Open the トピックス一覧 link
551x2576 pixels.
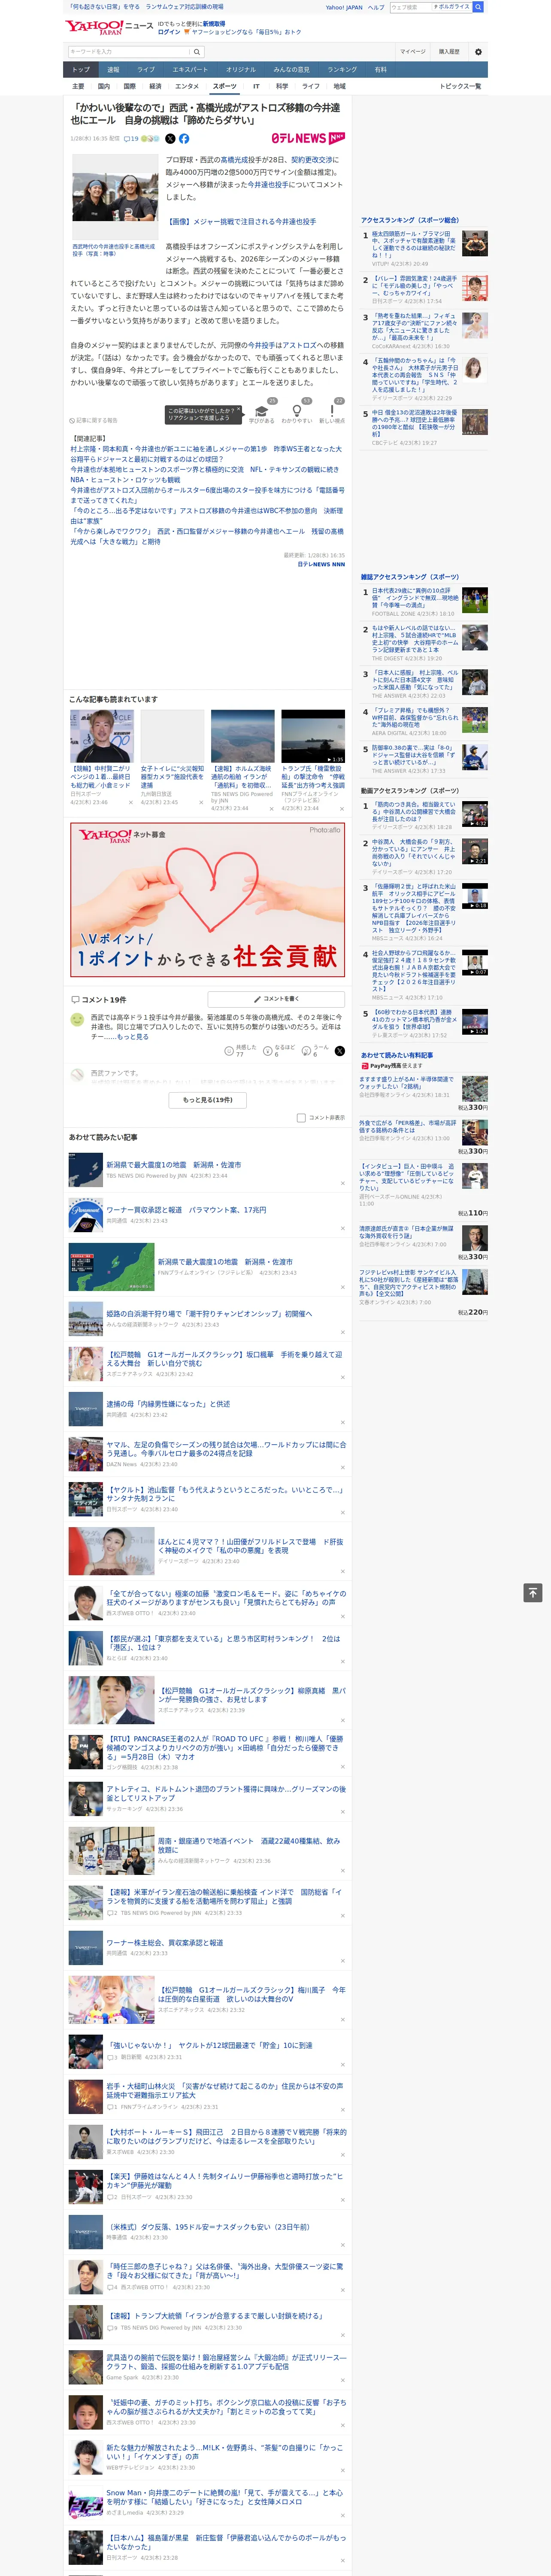pos(460,86)
